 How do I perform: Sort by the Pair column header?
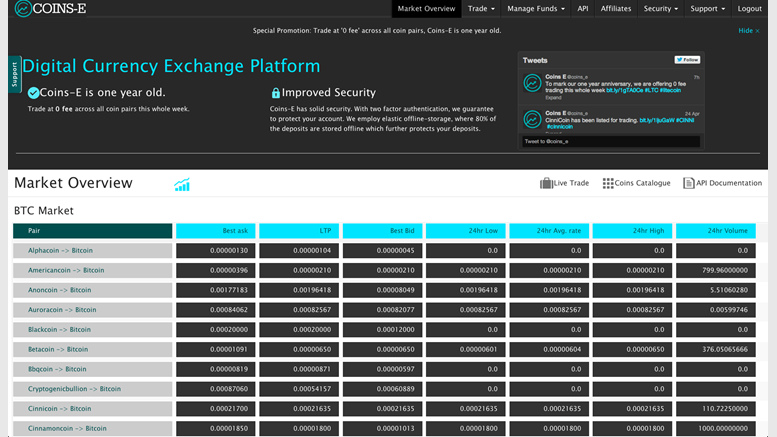(93, 231)
